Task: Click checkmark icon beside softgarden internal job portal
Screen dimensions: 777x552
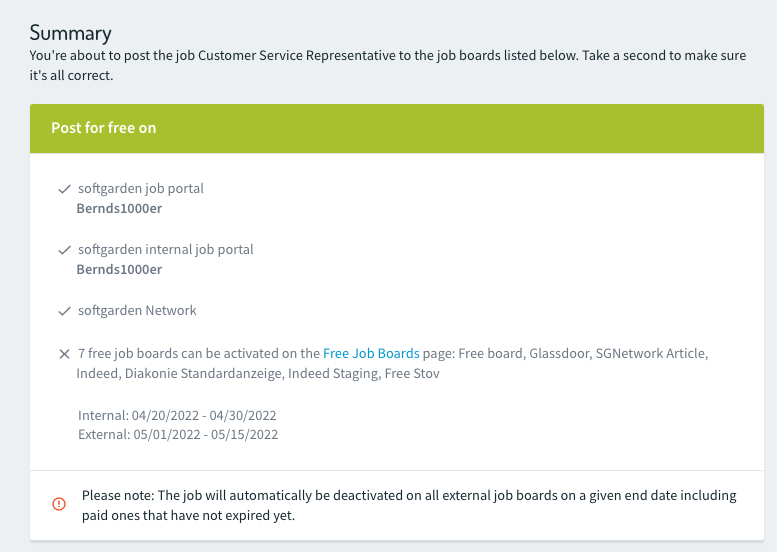Action: click(x=64, y=250)
